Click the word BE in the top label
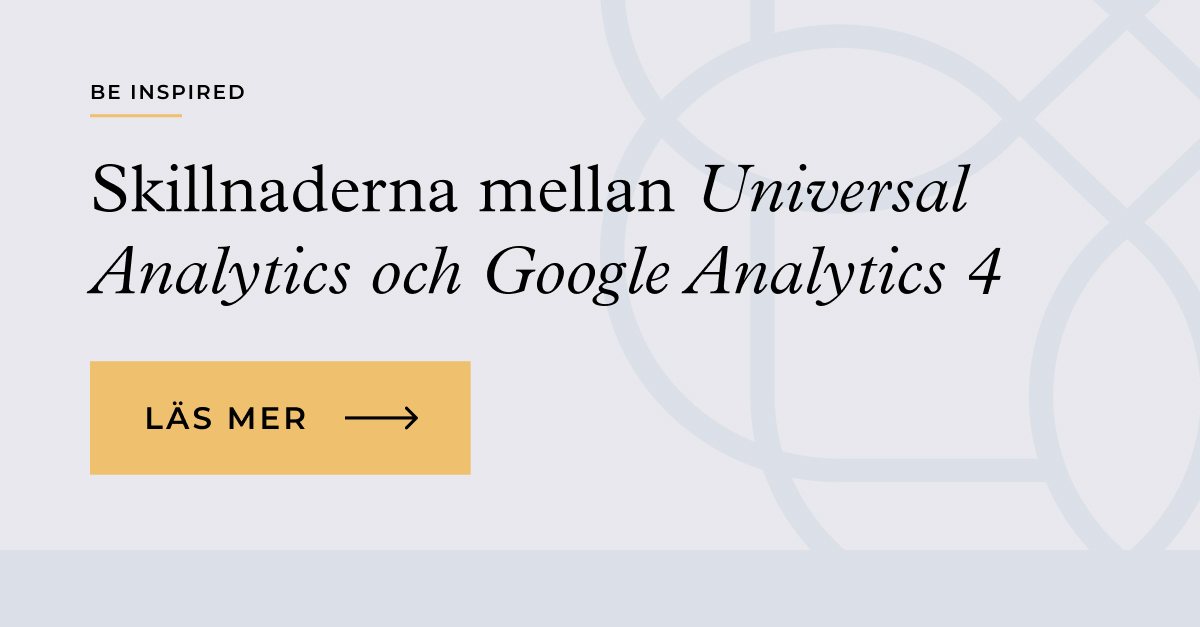Screen dimensions: 1200x627 (105, 93)
